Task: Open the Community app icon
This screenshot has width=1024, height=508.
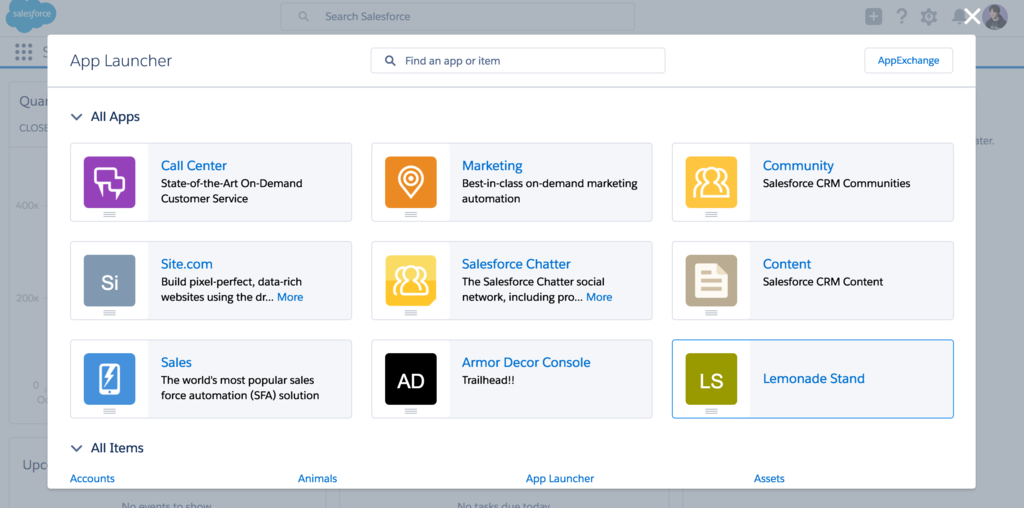Action: tap(711, 182)
